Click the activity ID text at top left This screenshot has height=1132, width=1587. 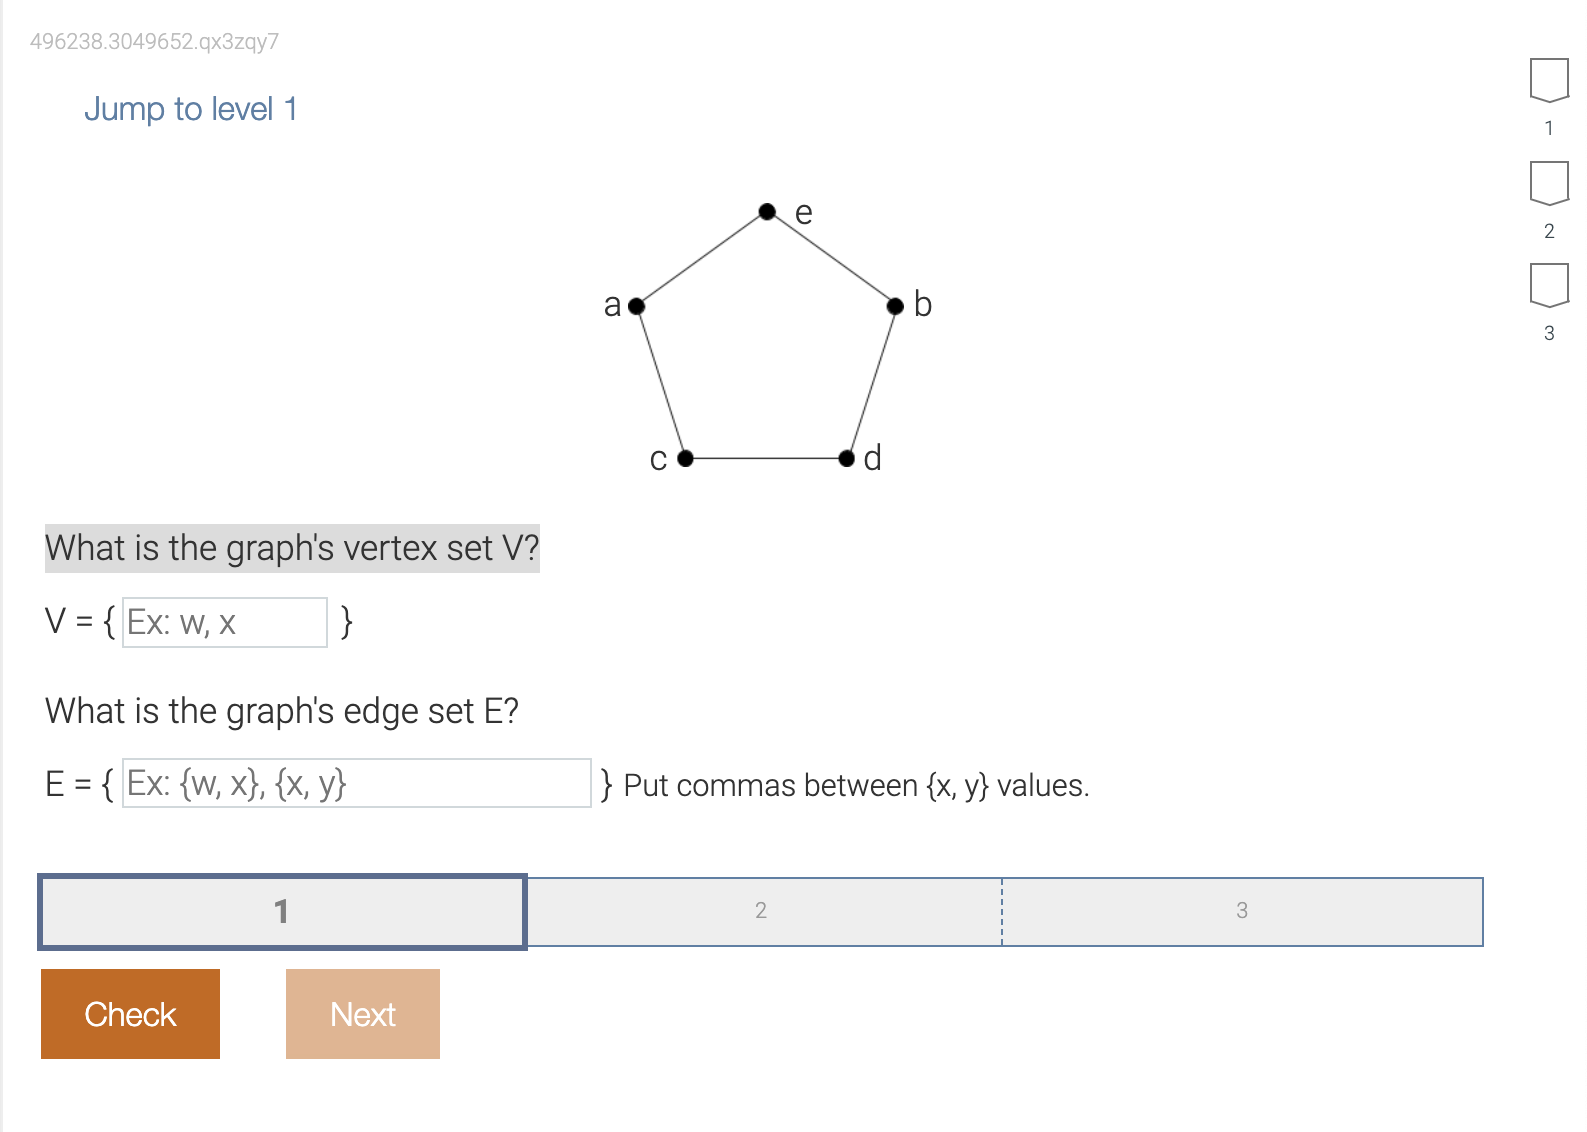pos(152,42)
